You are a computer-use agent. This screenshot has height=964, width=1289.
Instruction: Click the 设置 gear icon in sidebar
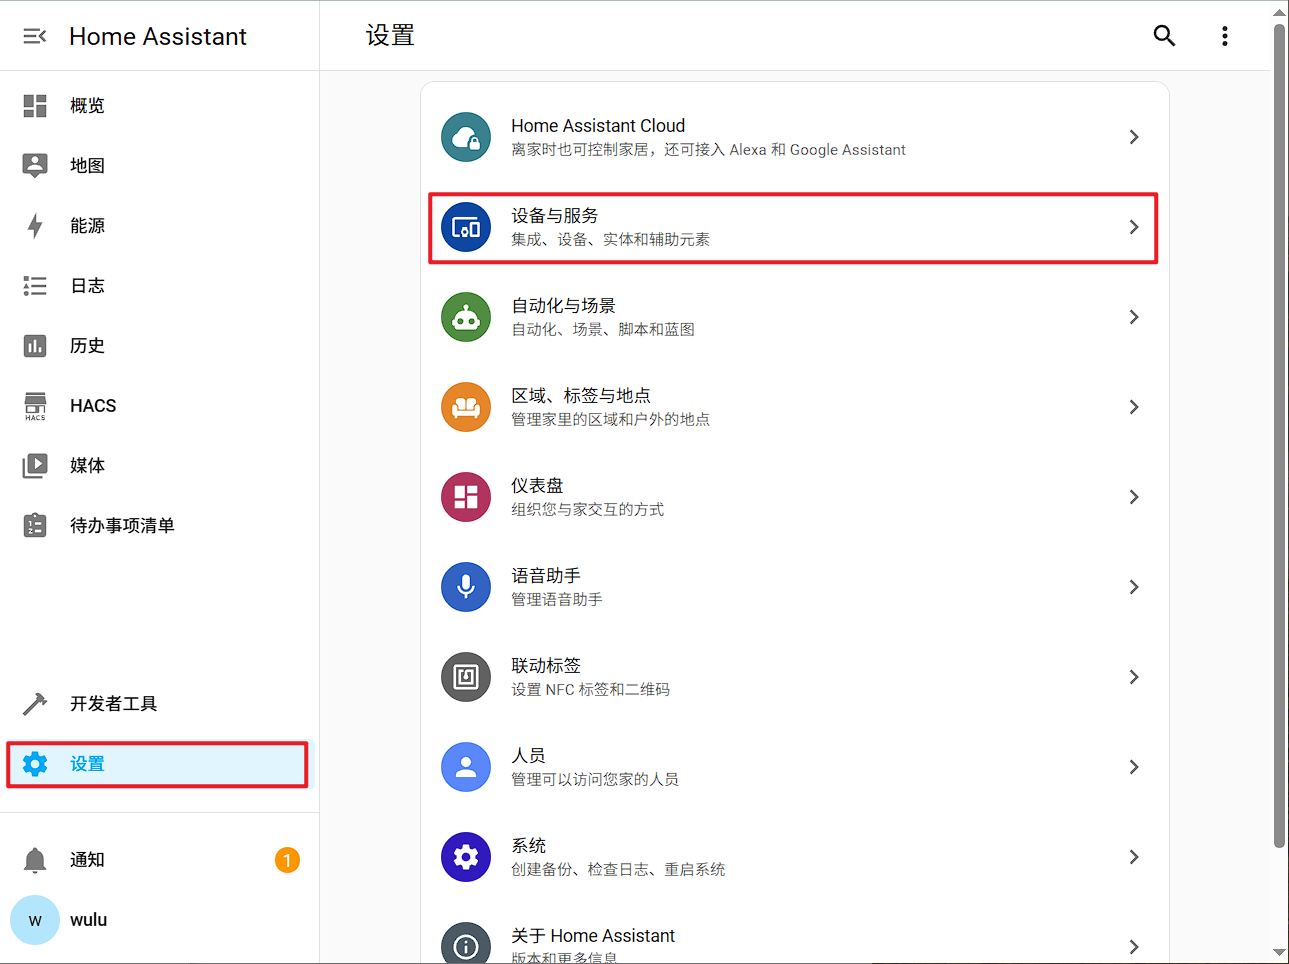point(35,764)
